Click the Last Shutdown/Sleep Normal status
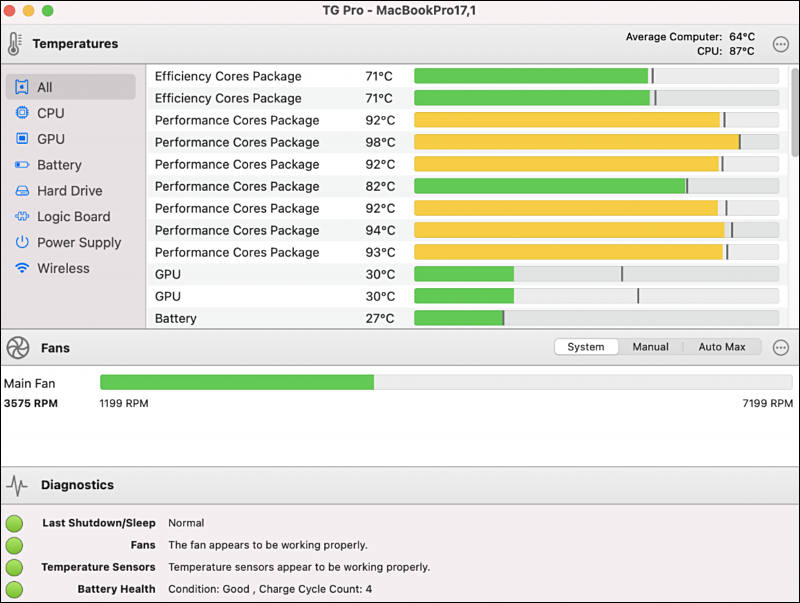Image resolution: width=800 pixels, height=603 pixels. point(186,523)
